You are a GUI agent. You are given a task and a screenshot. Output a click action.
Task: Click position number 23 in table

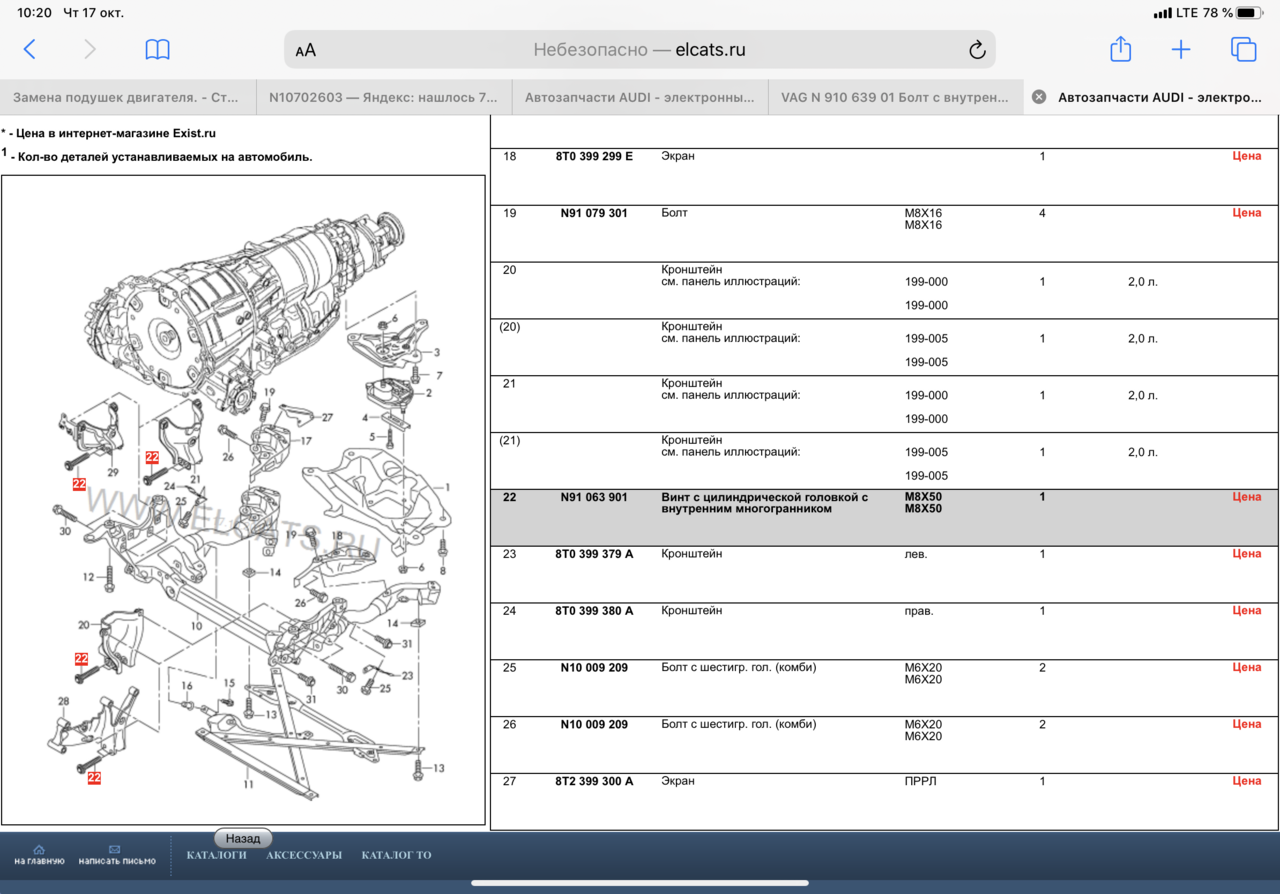[509, 553]
